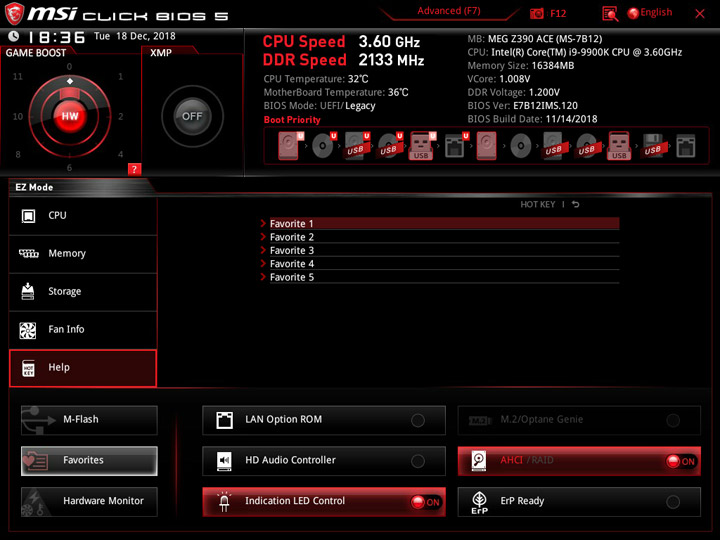
Task: Click the fan icon for Fan Info
Action: [x=28, y=330]
